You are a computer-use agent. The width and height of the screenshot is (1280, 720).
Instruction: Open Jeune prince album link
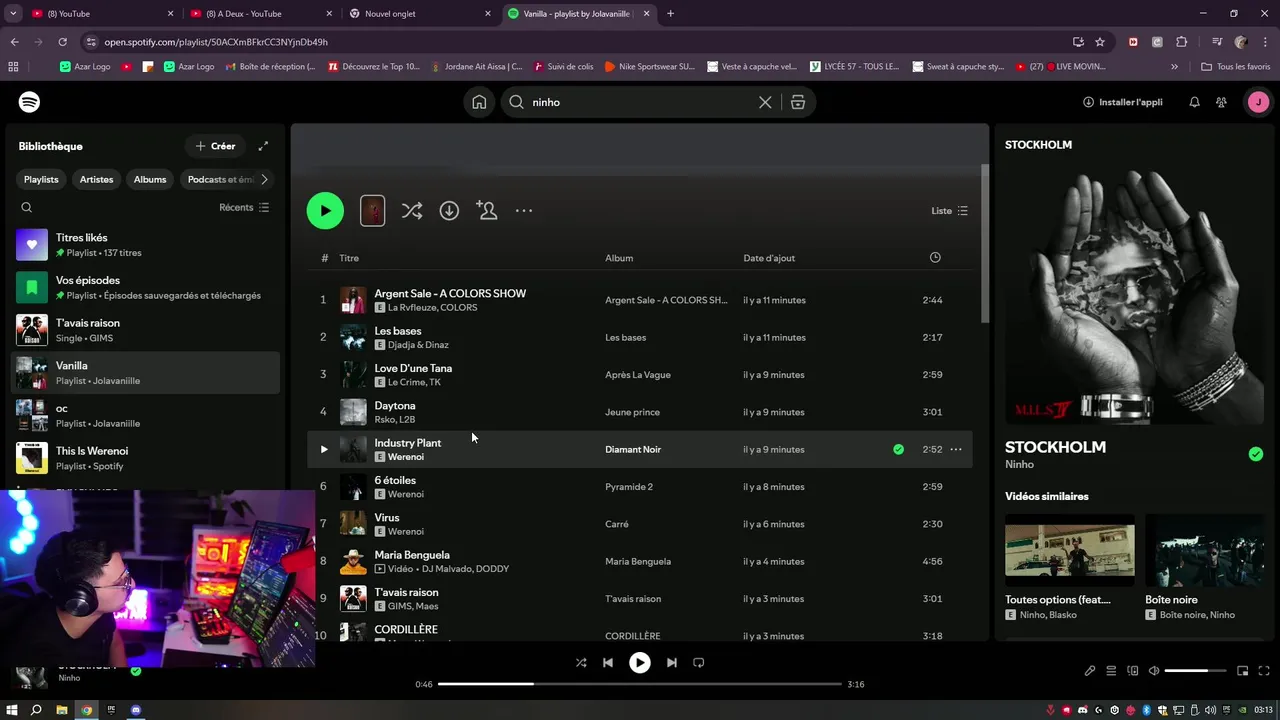pos(633,412)
